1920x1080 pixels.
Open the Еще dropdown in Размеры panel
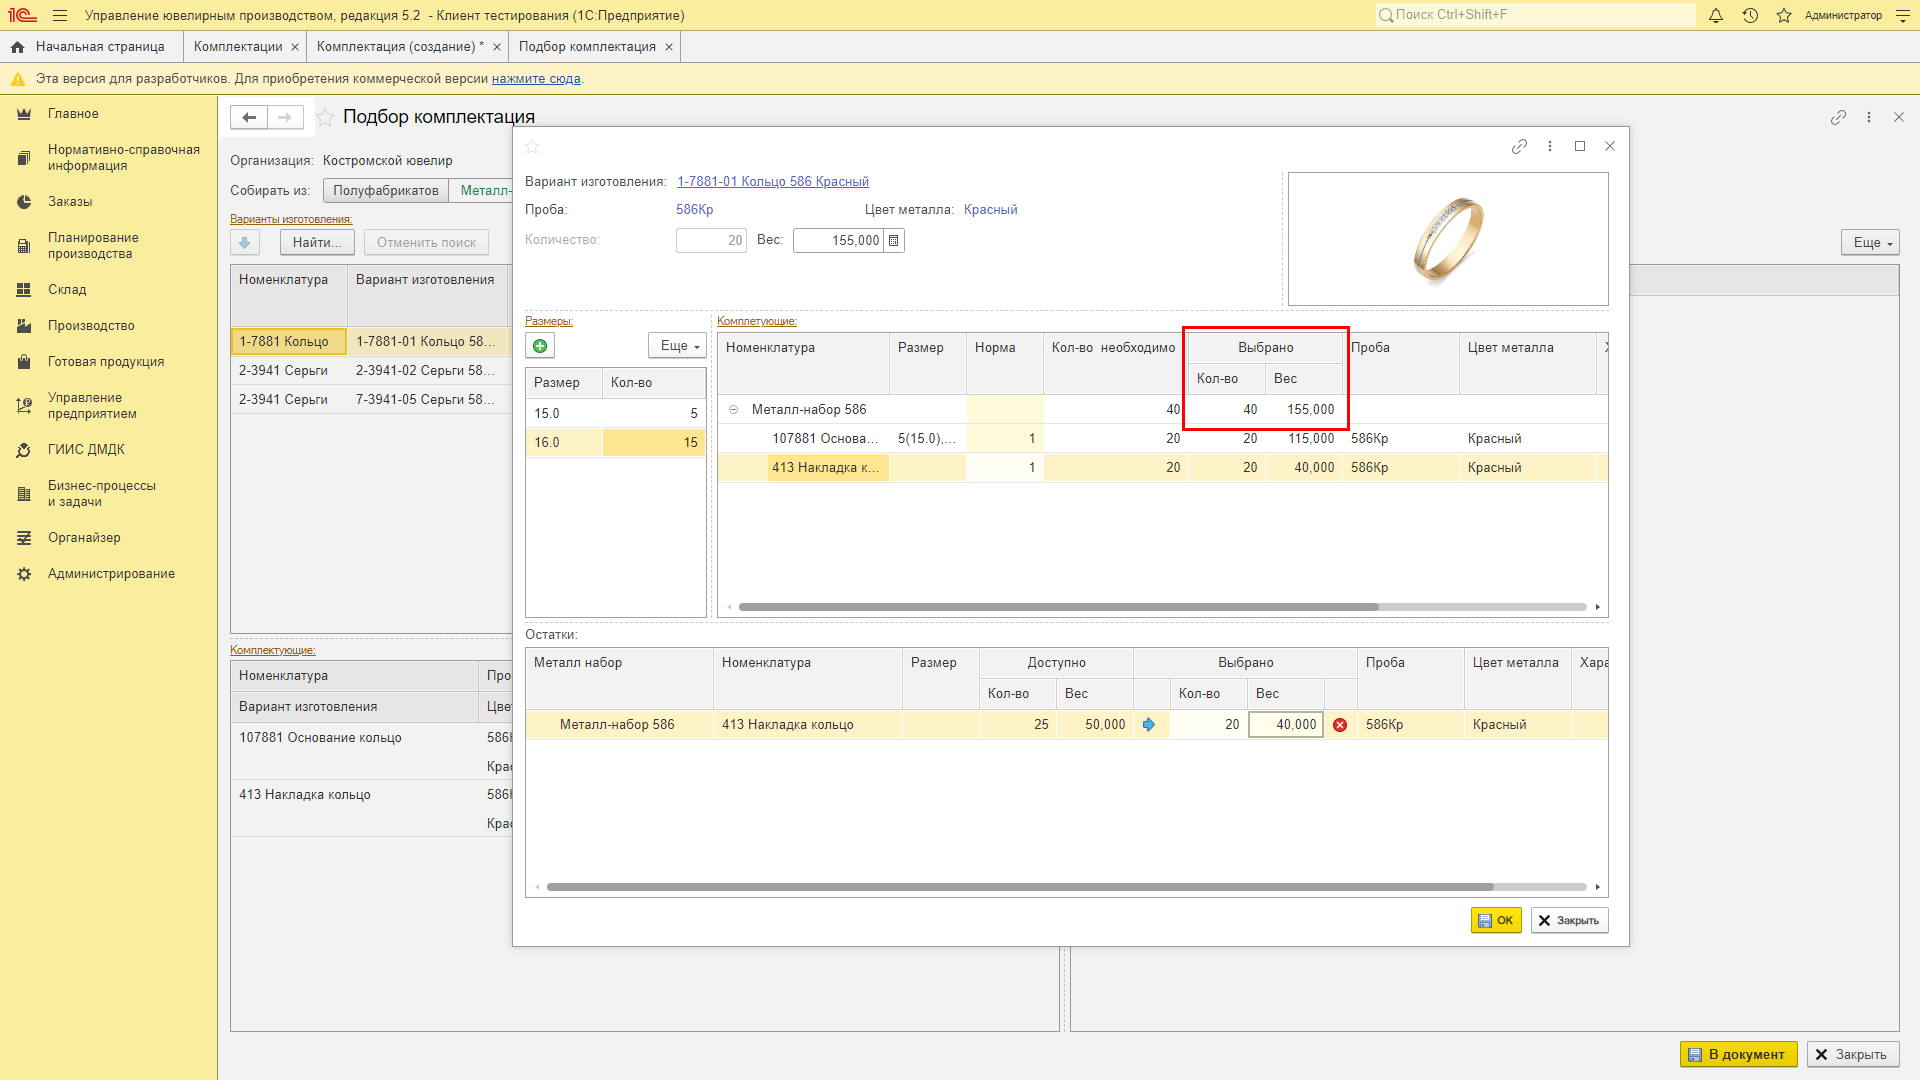coord(677,346)
